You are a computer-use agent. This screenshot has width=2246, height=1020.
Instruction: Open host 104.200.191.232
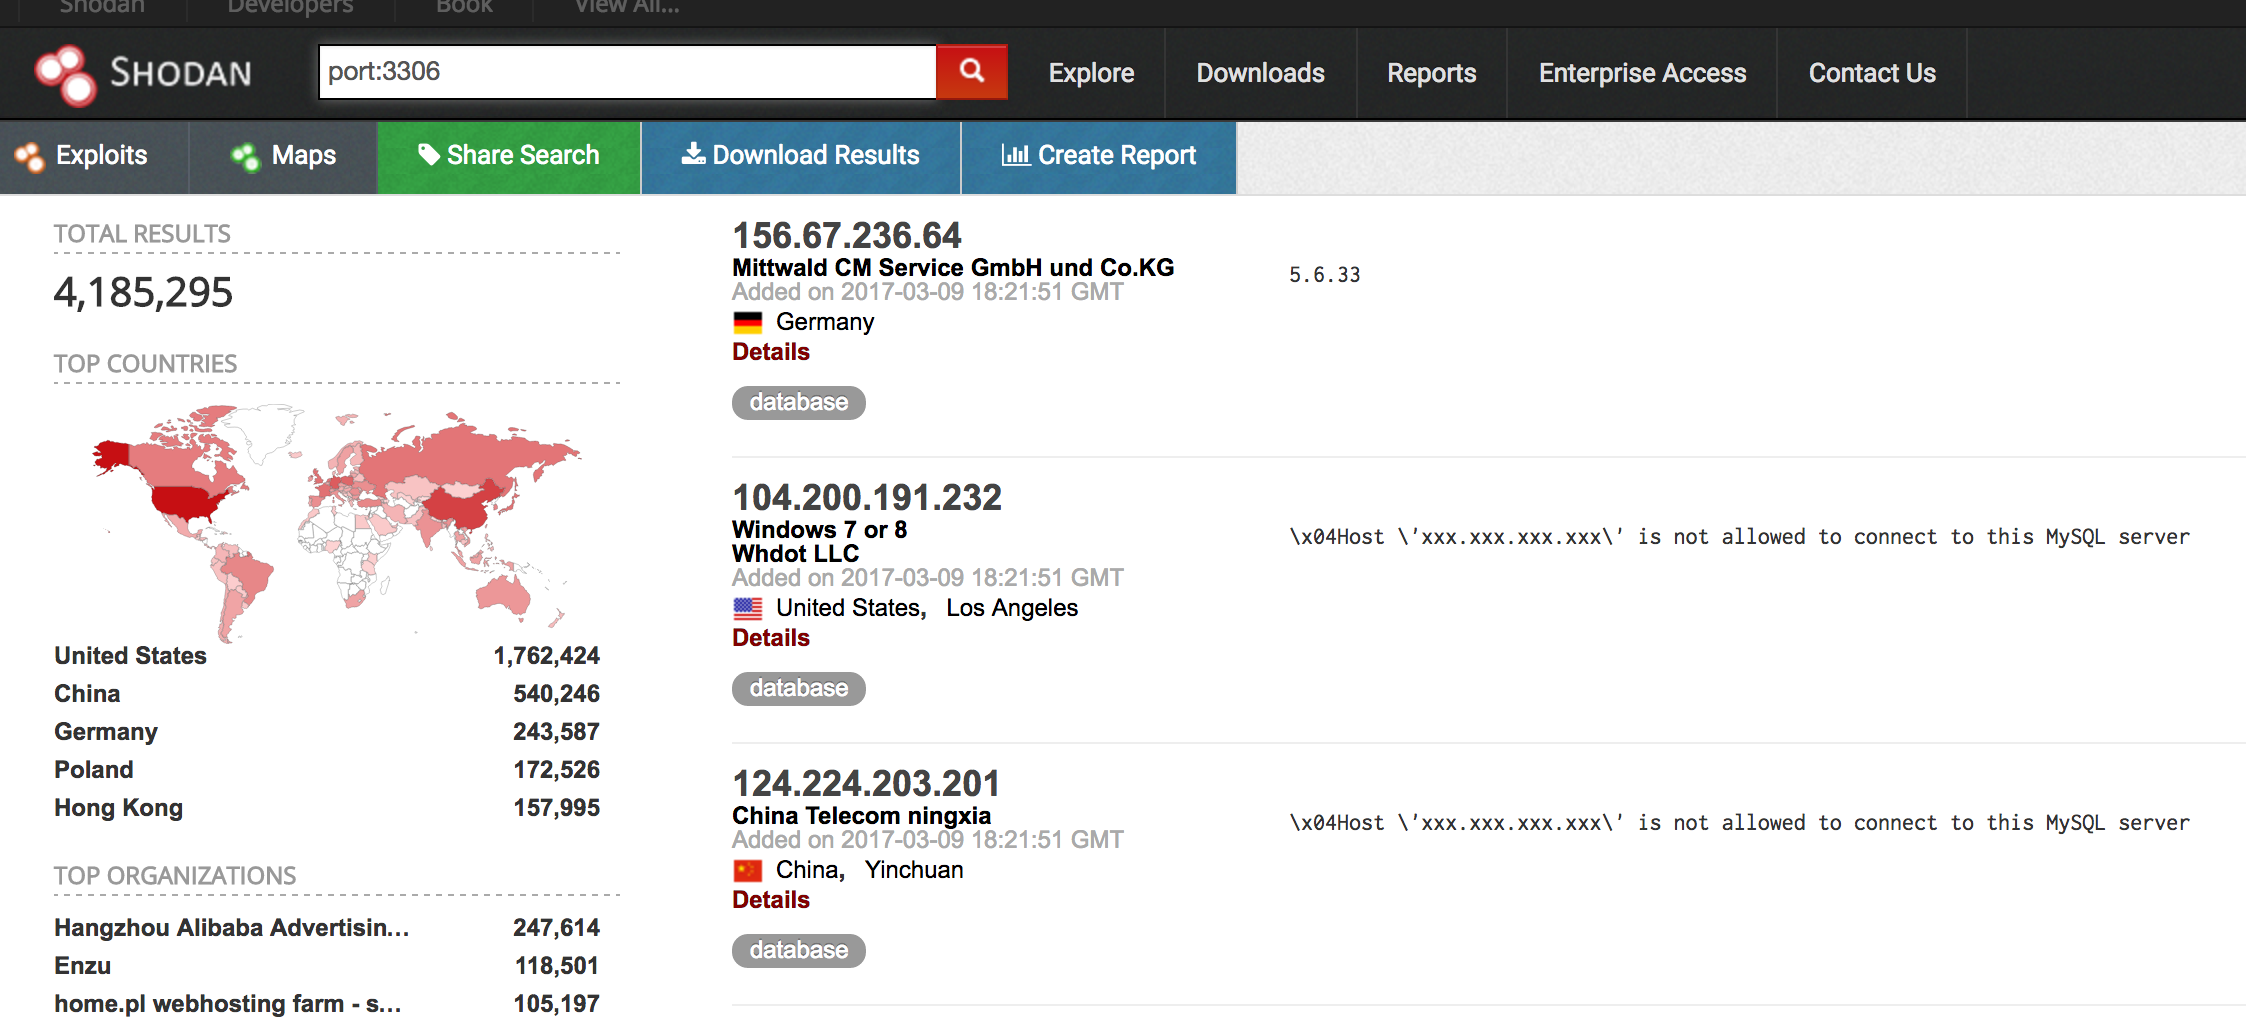click(866, 498)
